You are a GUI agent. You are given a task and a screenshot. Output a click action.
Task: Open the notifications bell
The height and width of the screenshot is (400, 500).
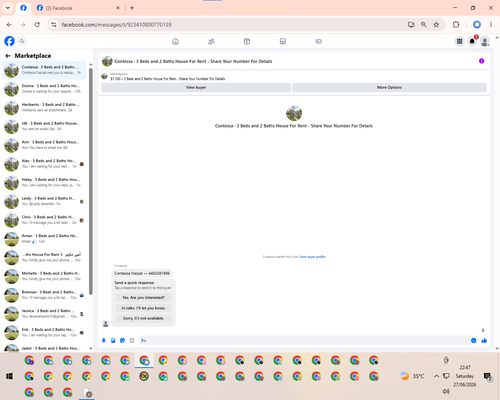coord(472,41)
